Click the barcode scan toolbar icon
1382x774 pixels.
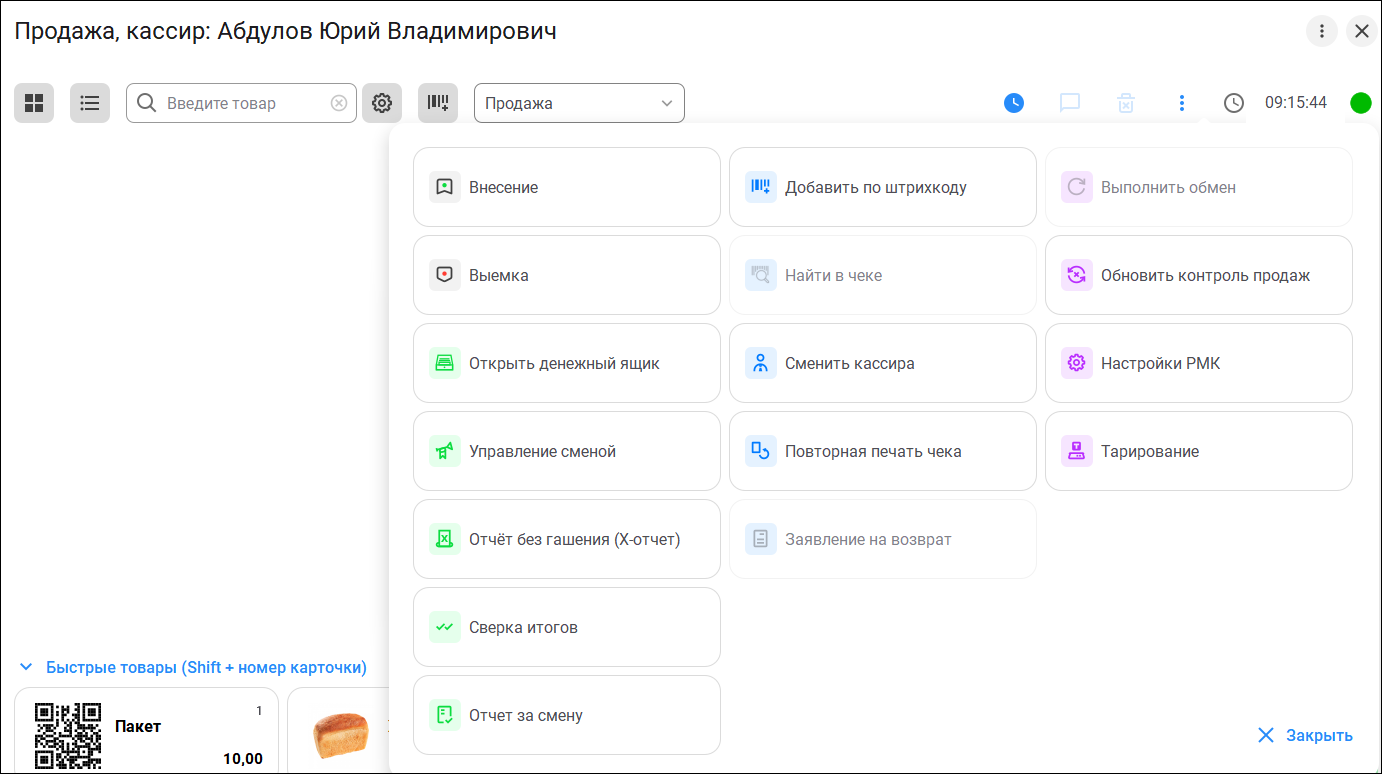tap(438, 103)
